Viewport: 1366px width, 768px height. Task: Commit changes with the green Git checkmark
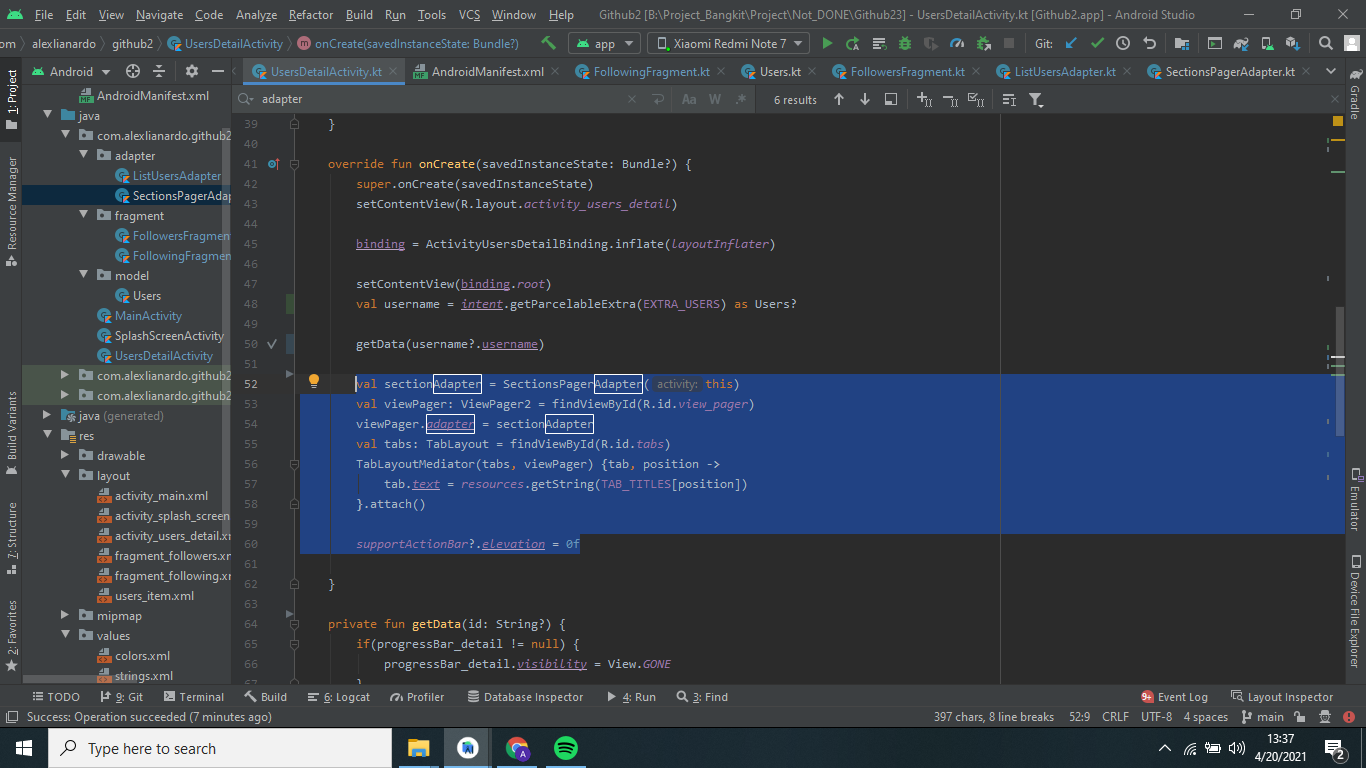pyautogui.click(x=1097, y=44)
